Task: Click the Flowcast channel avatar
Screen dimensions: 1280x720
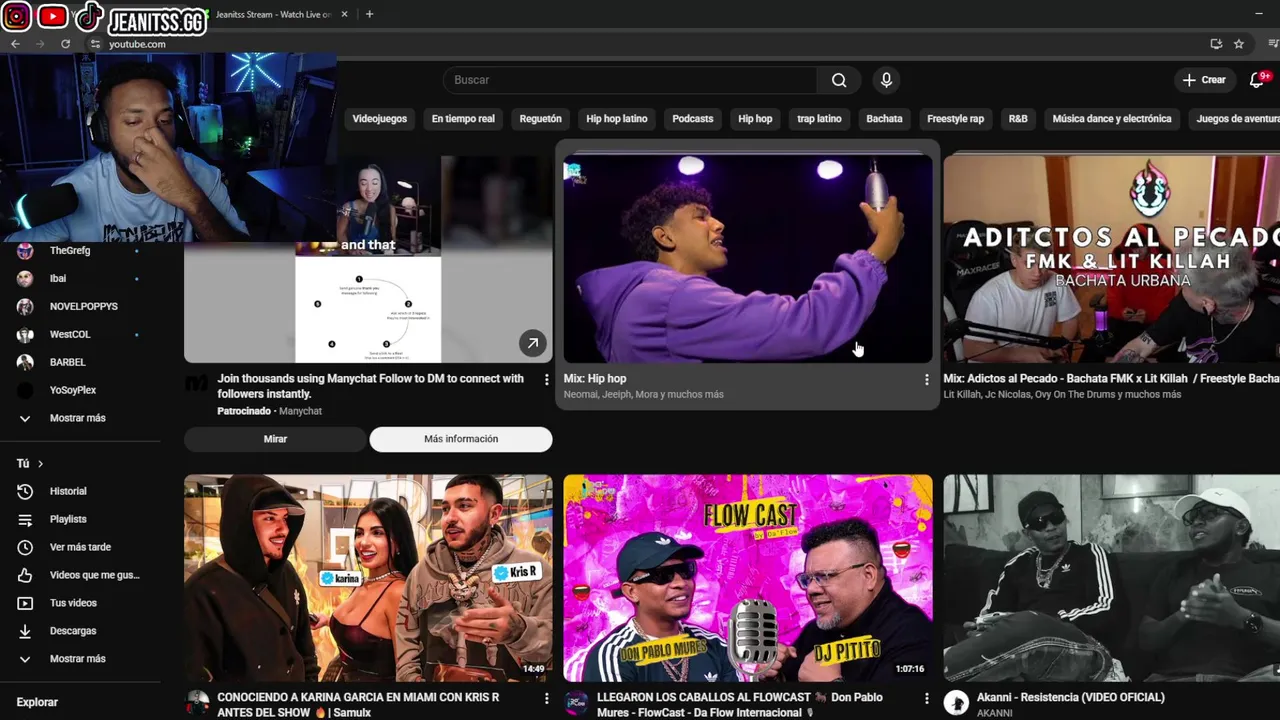Action: pyautogui.click(x=576, y=703)
